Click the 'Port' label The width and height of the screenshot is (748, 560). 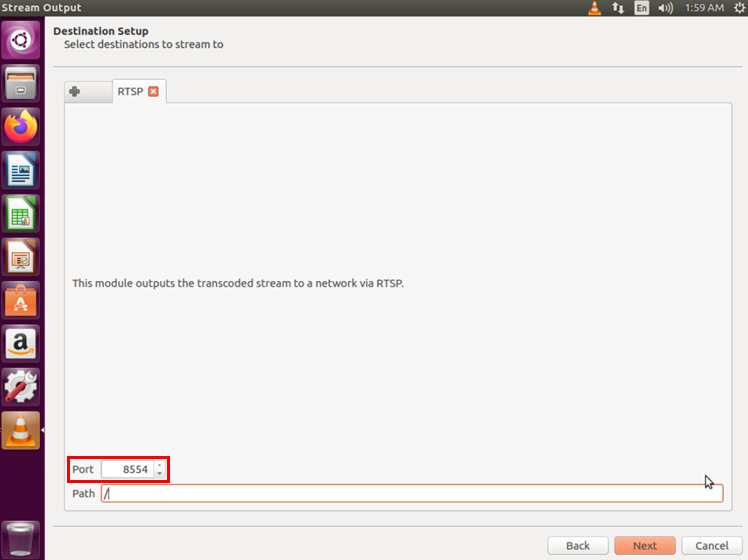pos(83,469)
